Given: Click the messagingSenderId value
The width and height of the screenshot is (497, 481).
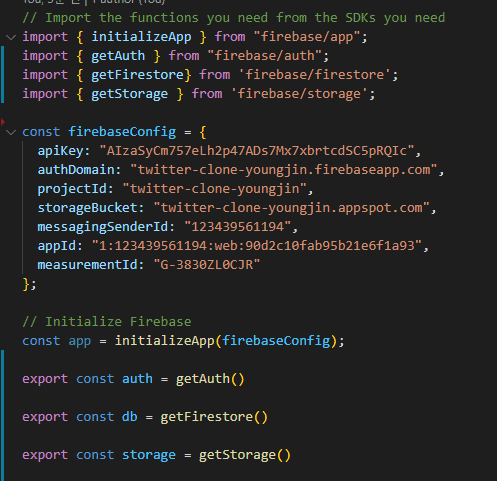Looking at the screenshot, I should (238, 227).
